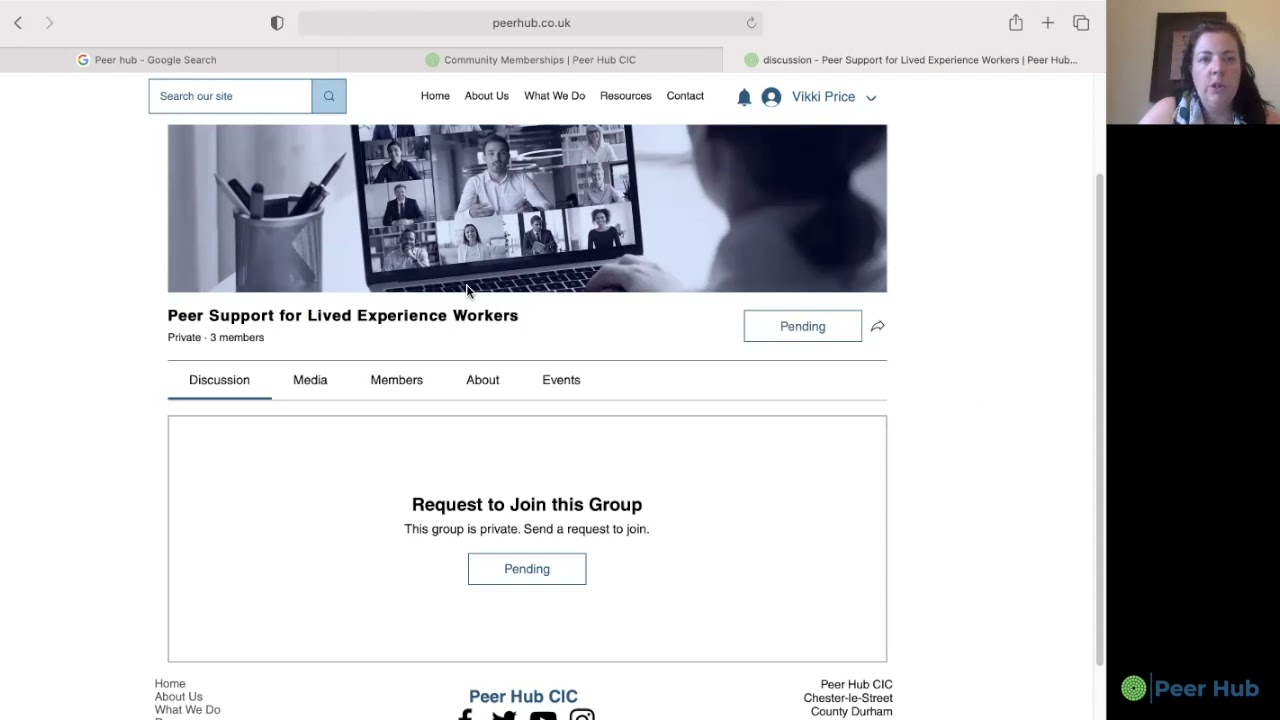
Task: Click the group cover banner image
Action: tap(527, 208)
